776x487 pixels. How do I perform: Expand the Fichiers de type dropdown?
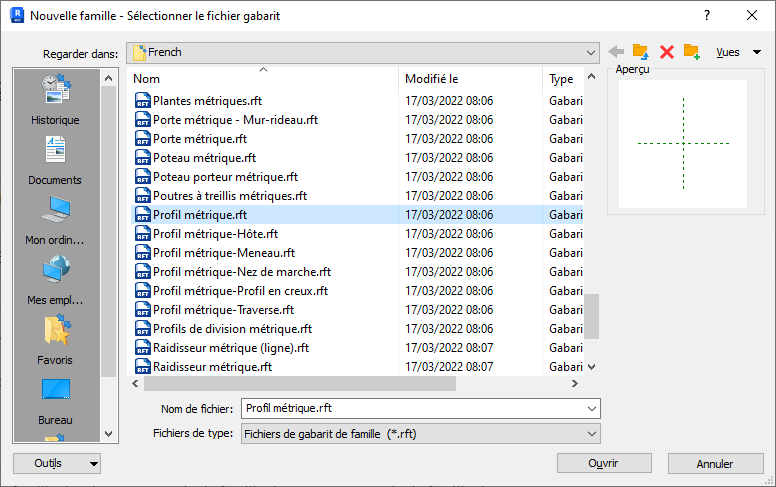click(x=591, y=434)
